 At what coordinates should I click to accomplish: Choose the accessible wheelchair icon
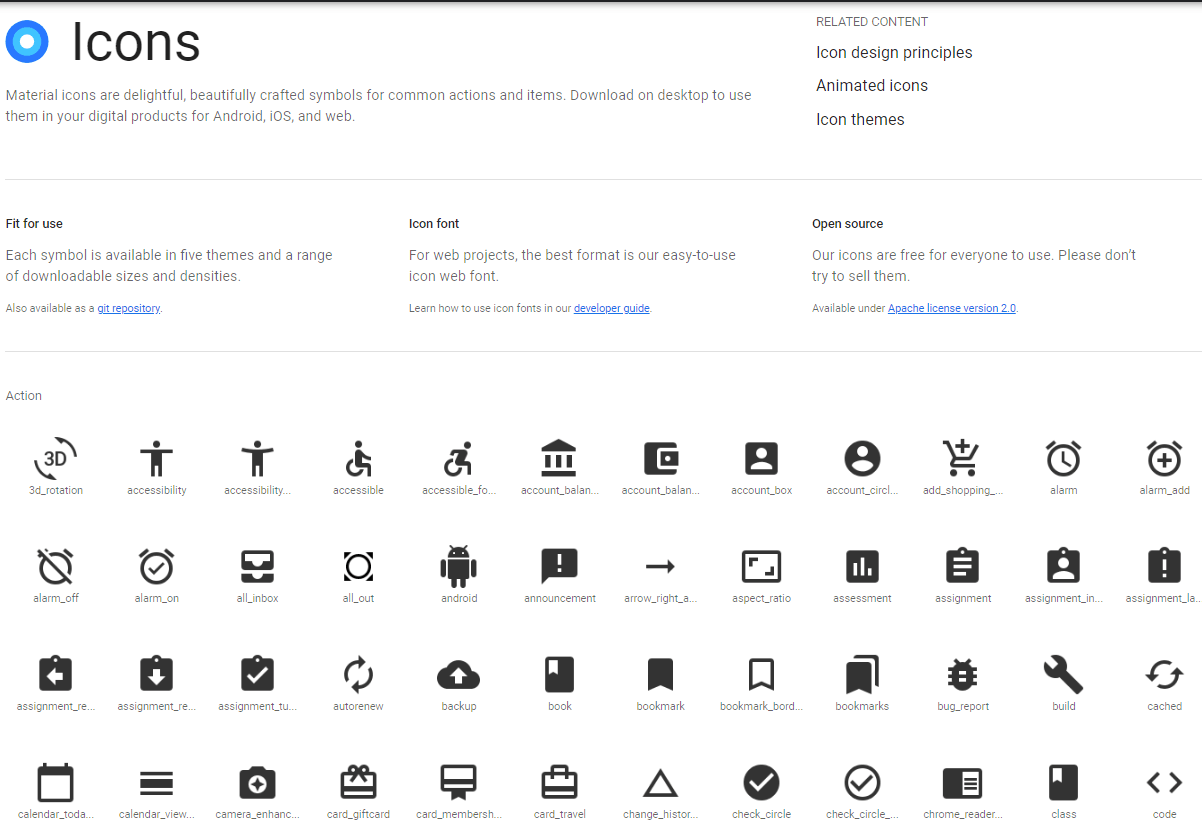[x=358, y=458]
